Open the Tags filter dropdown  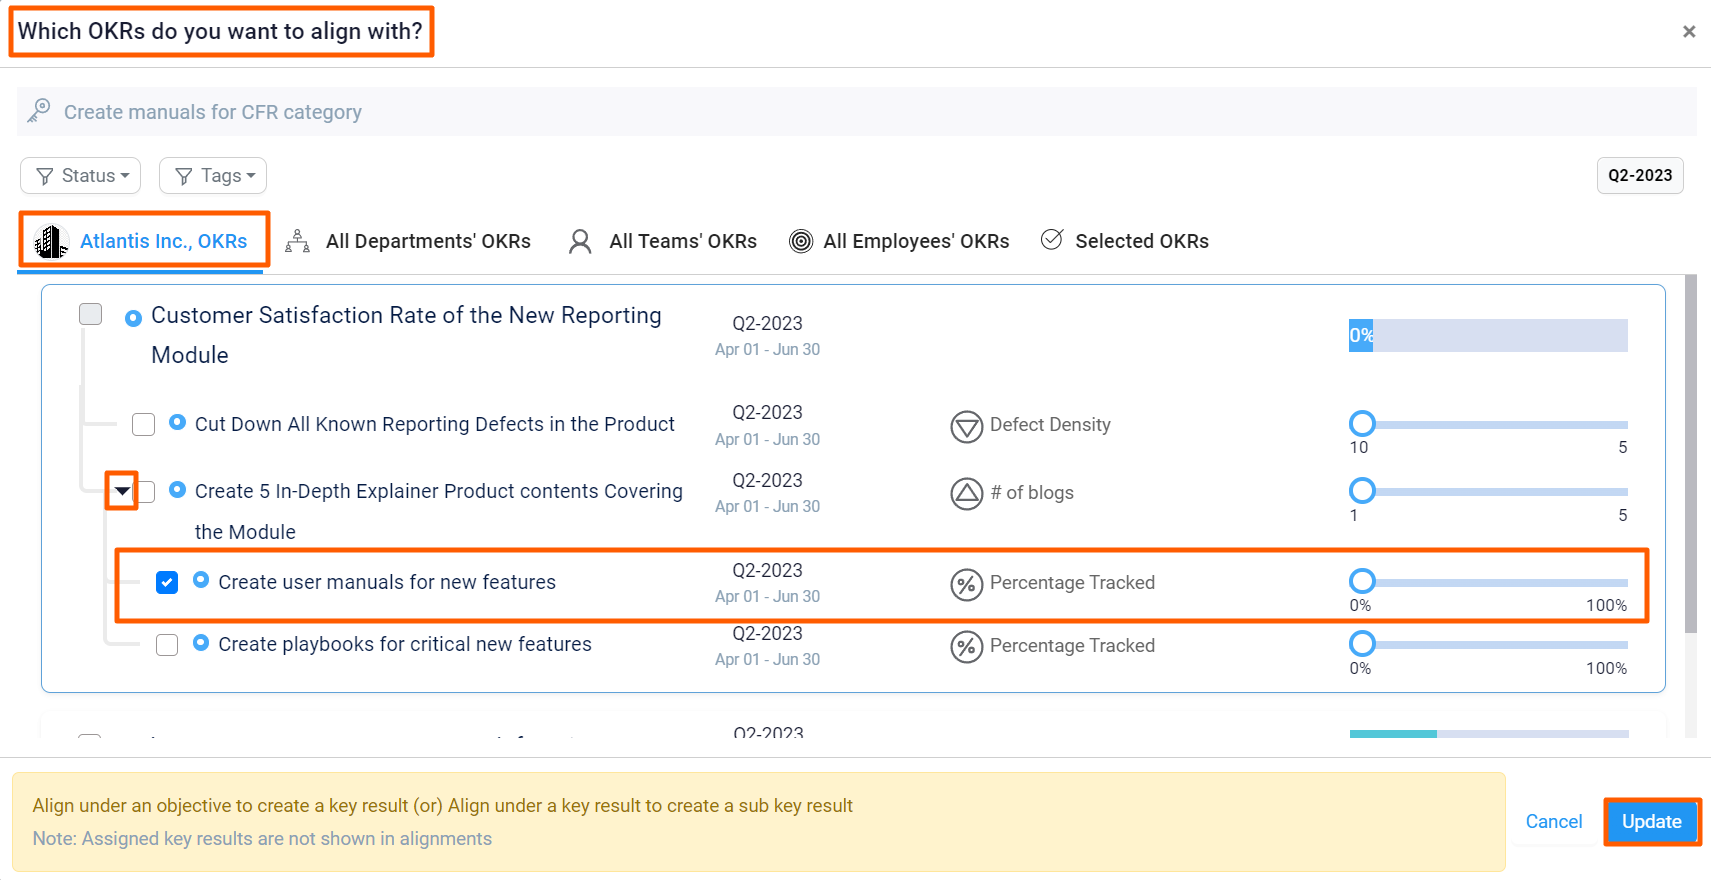pyautogui.click(x=213, y=176)
